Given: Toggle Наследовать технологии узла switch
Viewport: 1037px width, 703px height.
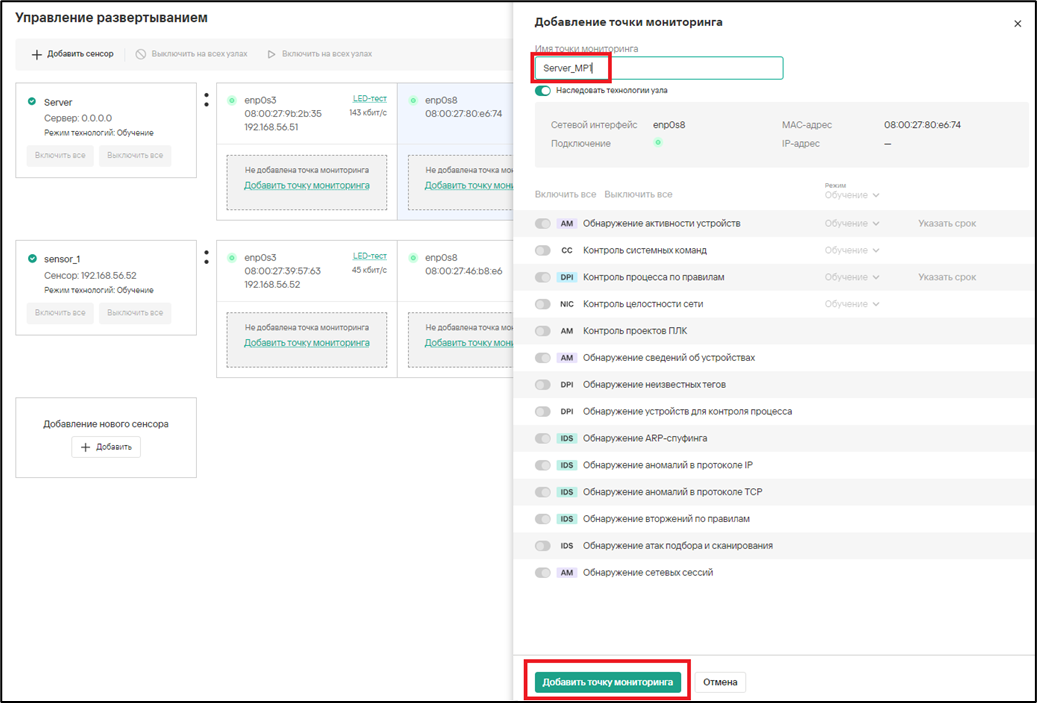Looking at the screenshot, I should [542, 91].
